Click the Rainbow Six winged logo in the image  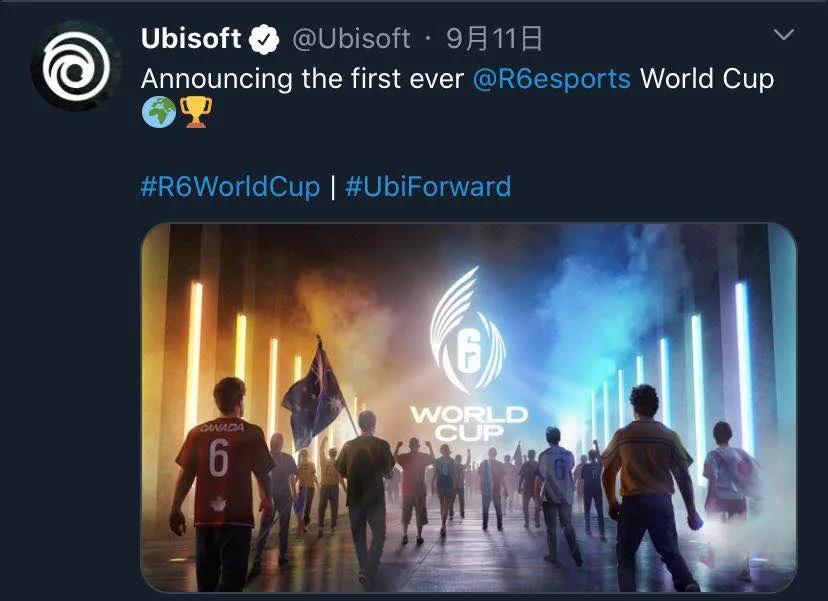coord(467,332)
